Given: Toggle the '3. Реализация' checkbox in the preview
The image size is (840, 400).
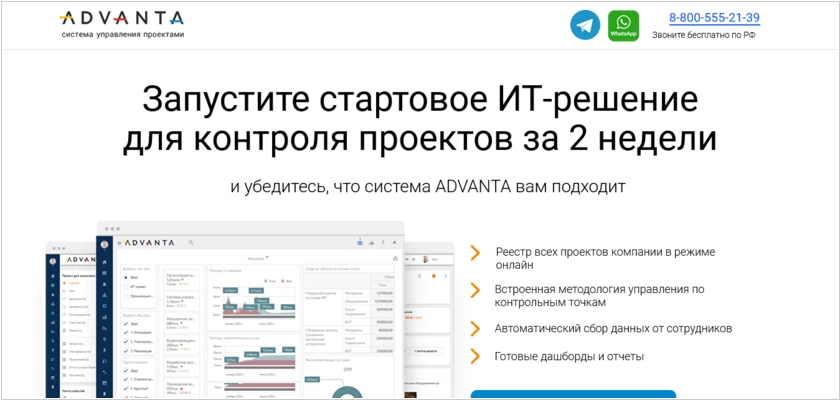Looking at the screenshot, I should [126, 351].
